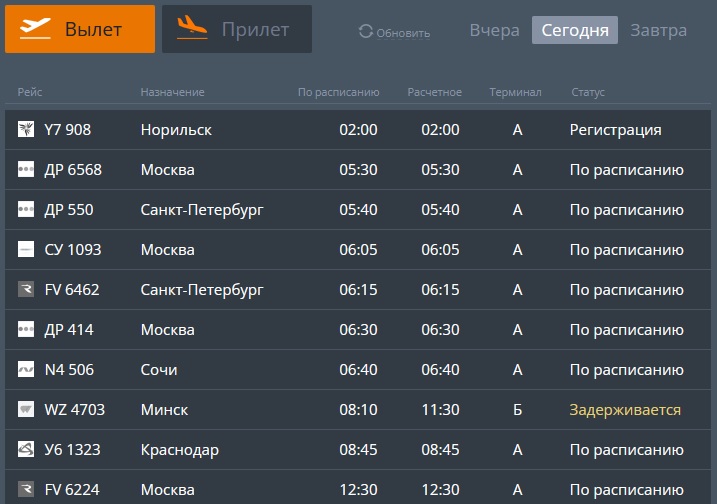Click the airline logo for FV 6224
Image resolution: width=717 pixels, height=504 pixels.
(26, 489)
